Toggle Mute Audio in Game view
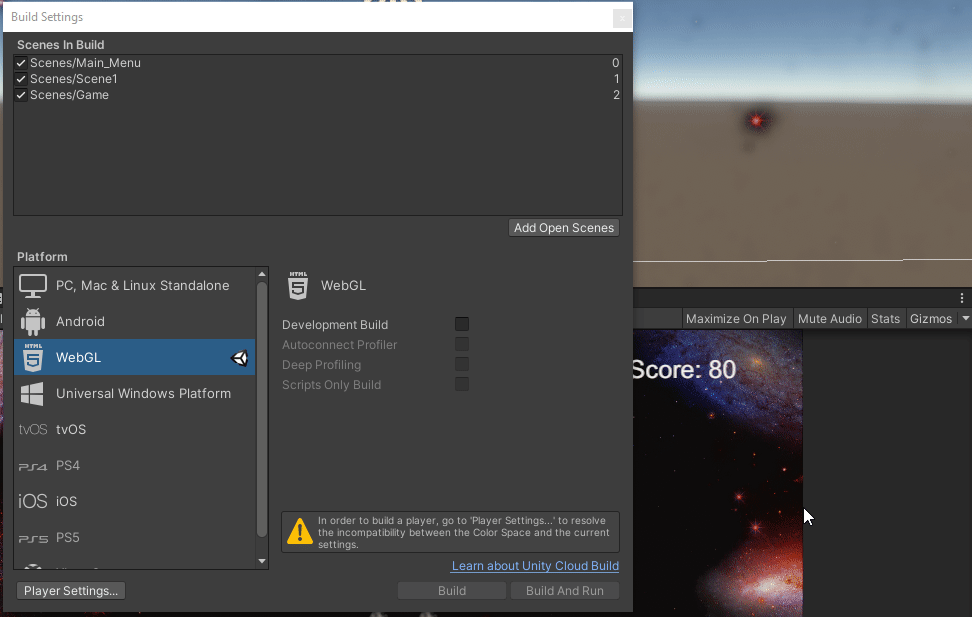The height and width of the screenshot is (617, 972). (829, 319)
